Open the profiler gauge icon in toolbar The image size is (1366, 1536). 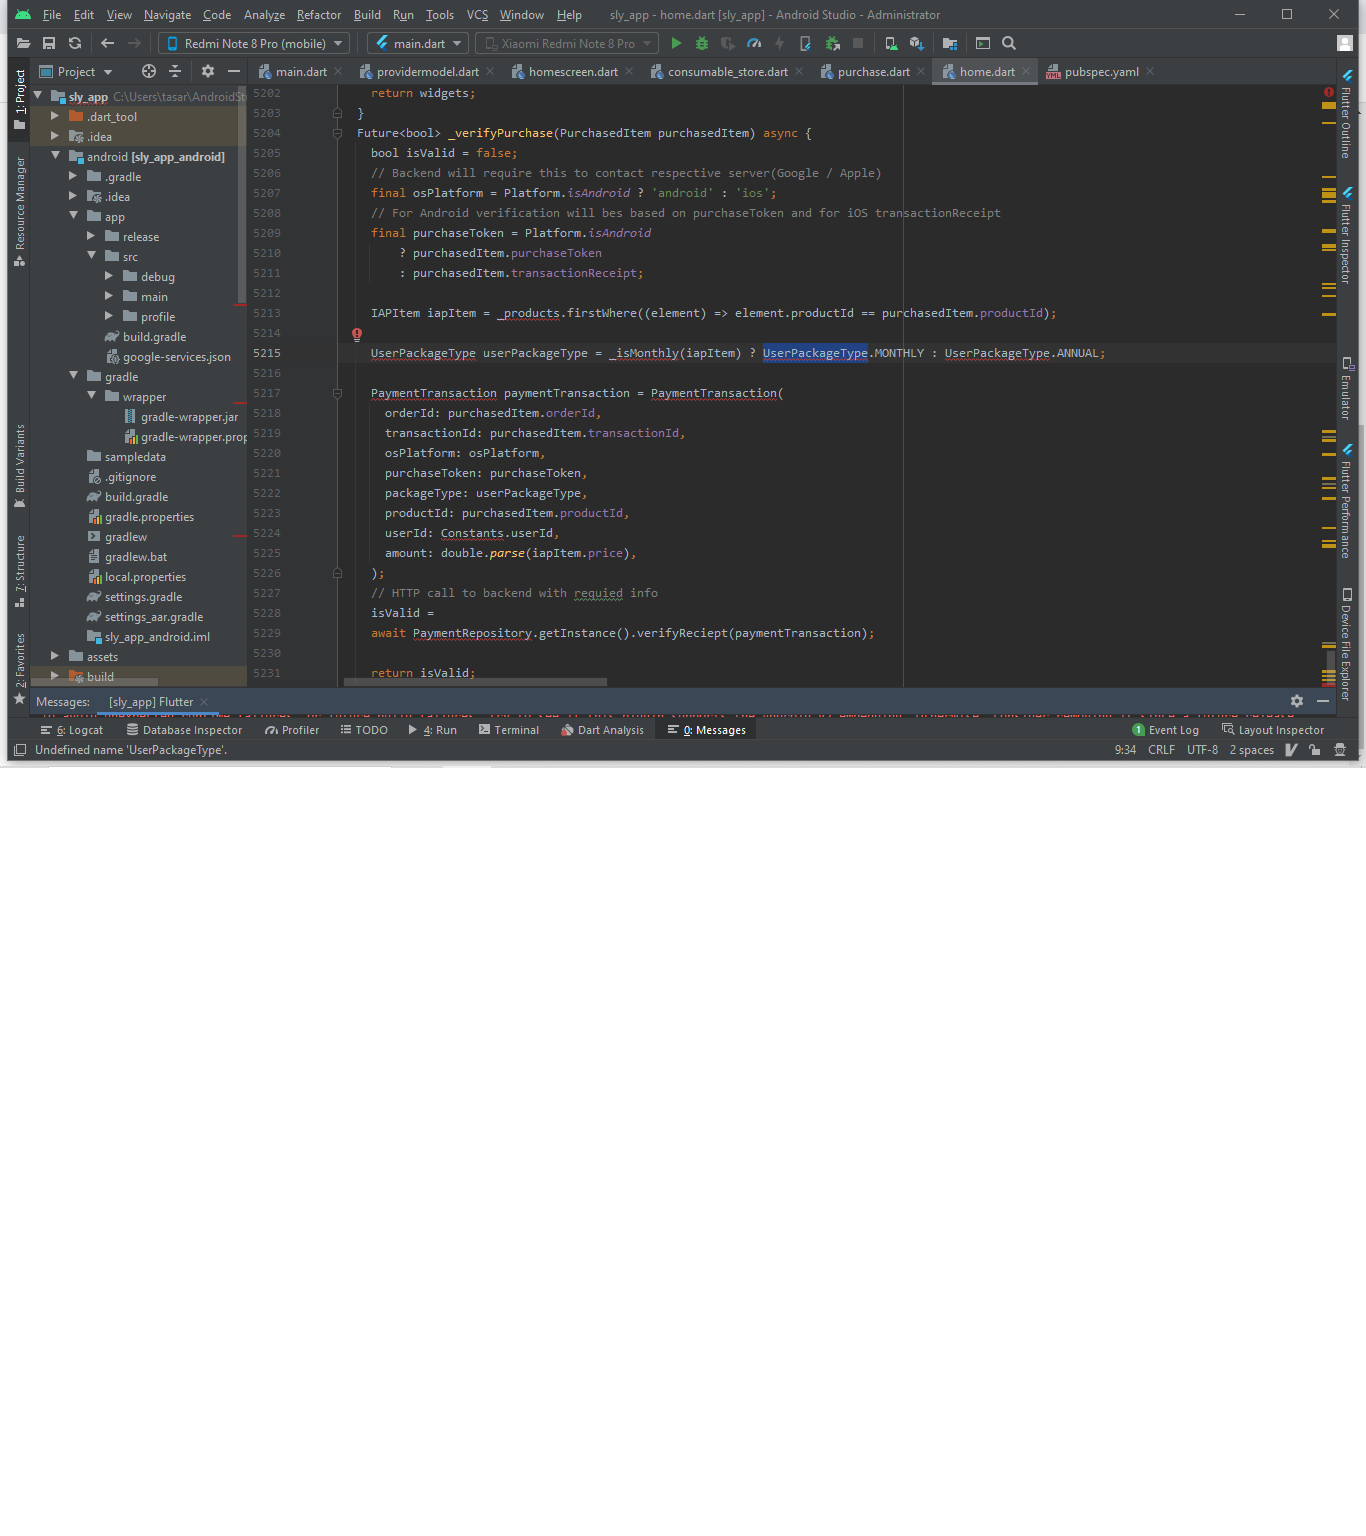pyautogui.click(x=754, y=43)
